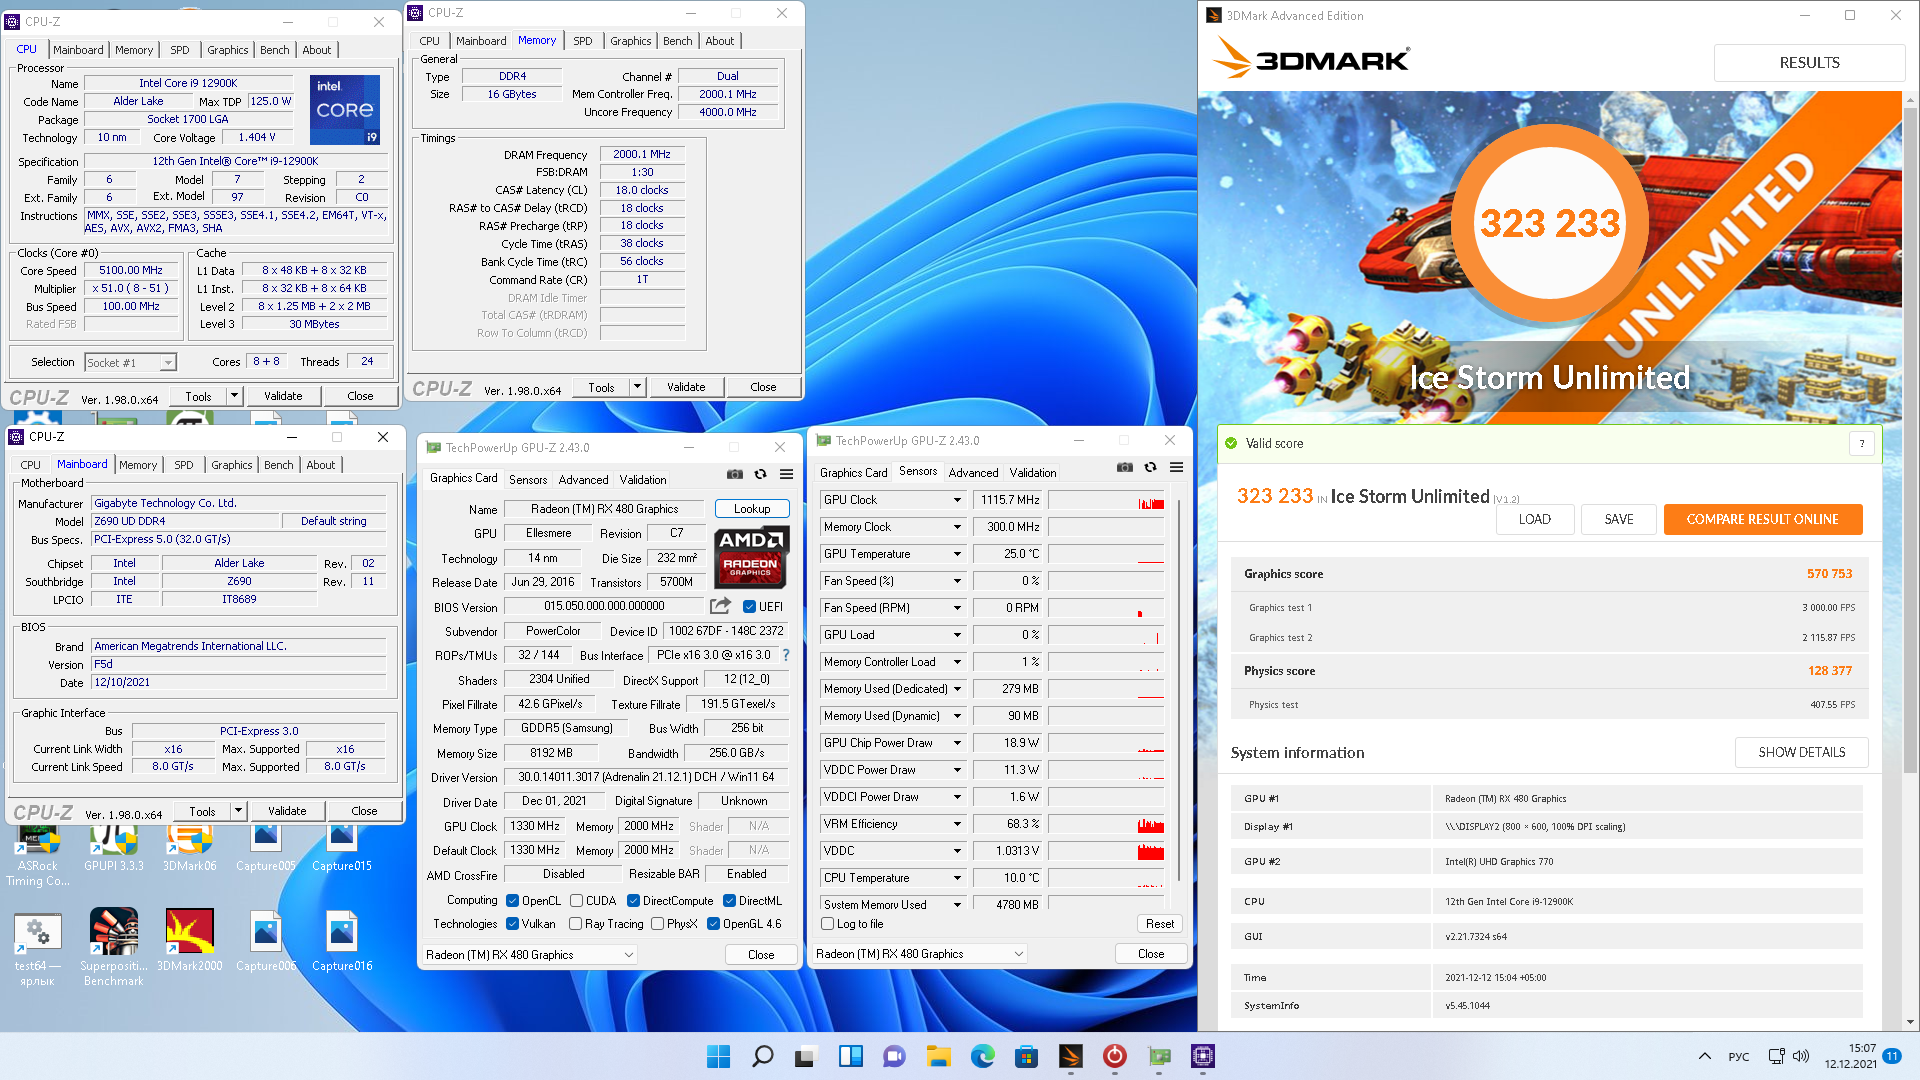Open Tools dropdown arrow in CPU-Z Memory window
The image size is (1920, 1080).
pyautogui.click(x=637, y=387)
